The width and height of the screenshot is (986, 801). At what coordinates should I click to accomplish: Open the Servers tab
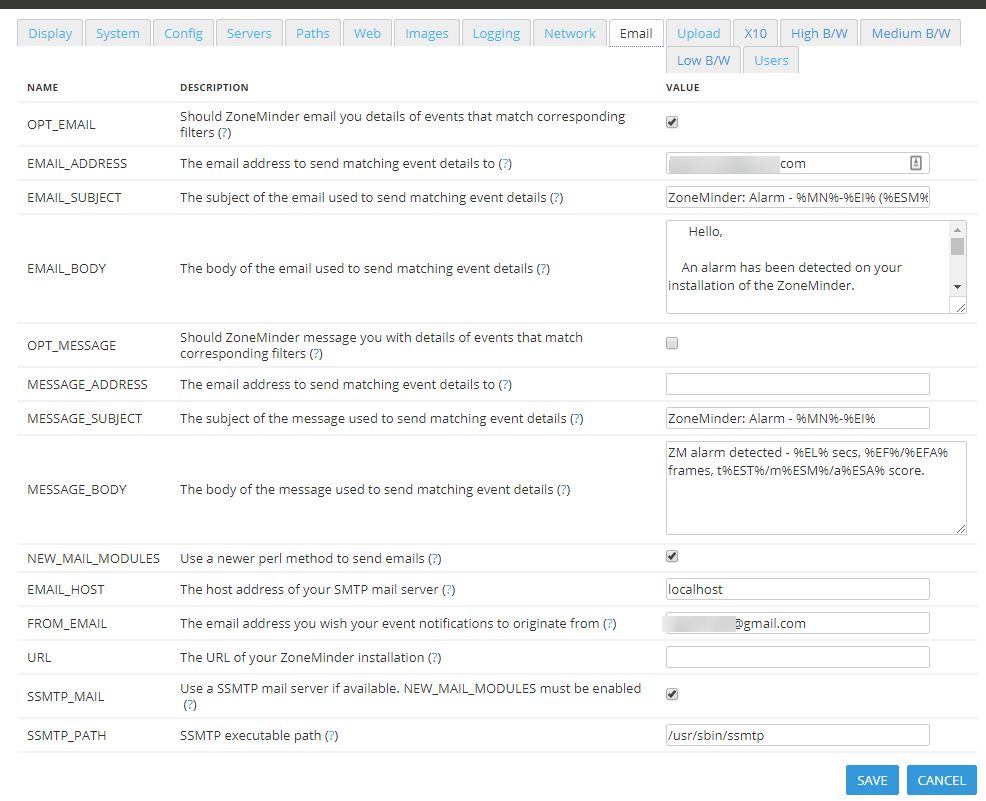coord(249,33)
